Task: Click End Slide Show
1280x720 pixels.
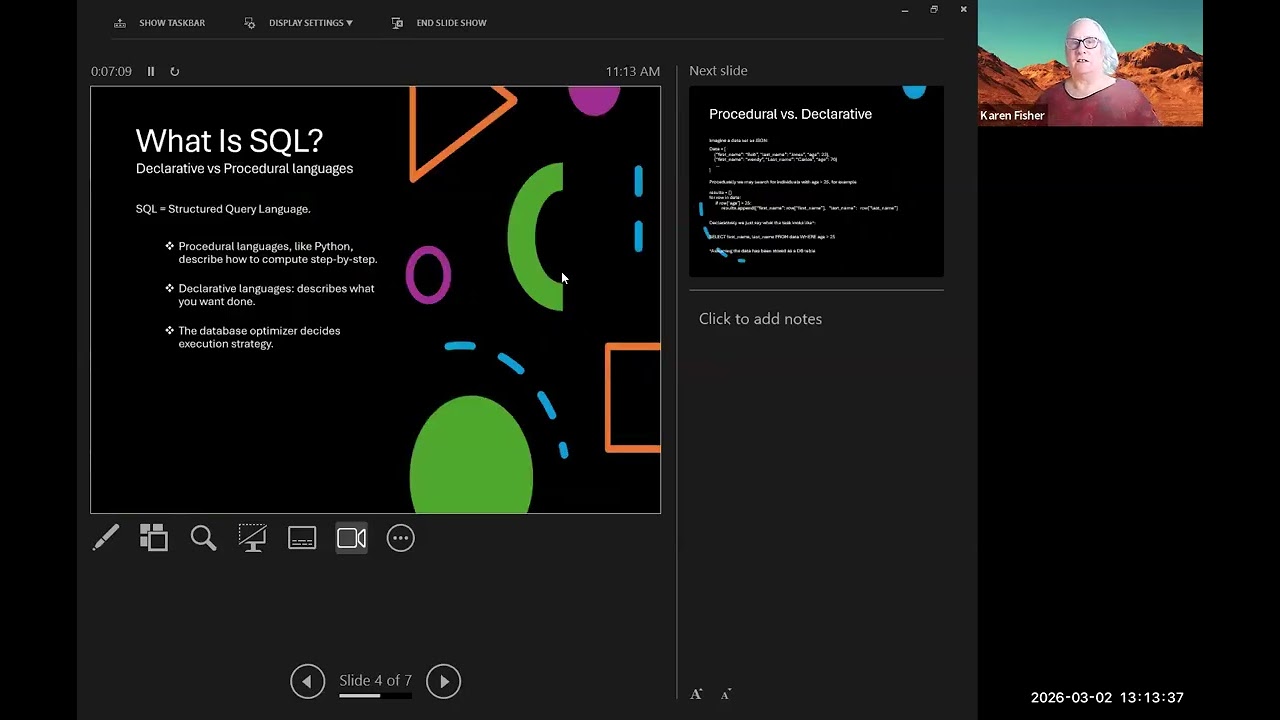Action: 439,22
